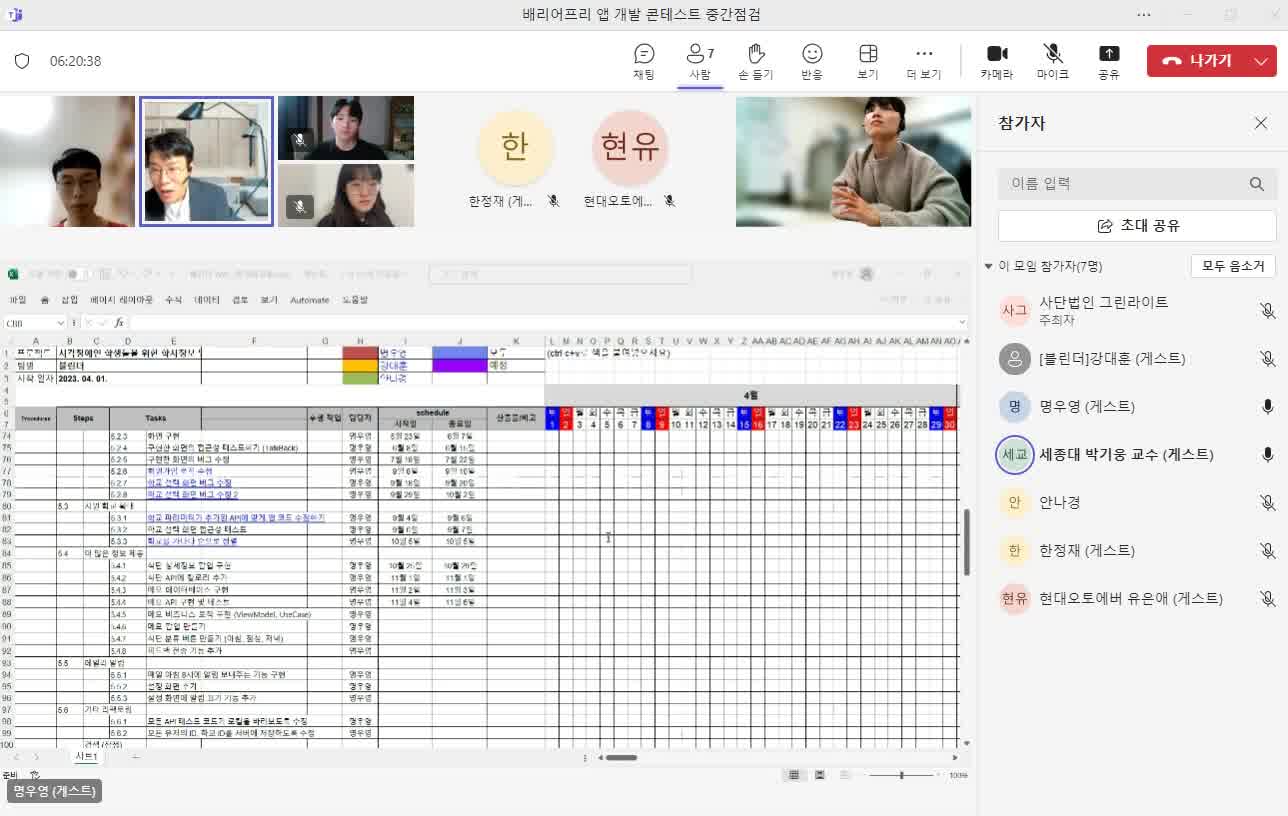
Task: Click mic icon for 사단법인 그린라이트
Action: pyautogui.click(x=1267, y=311)
